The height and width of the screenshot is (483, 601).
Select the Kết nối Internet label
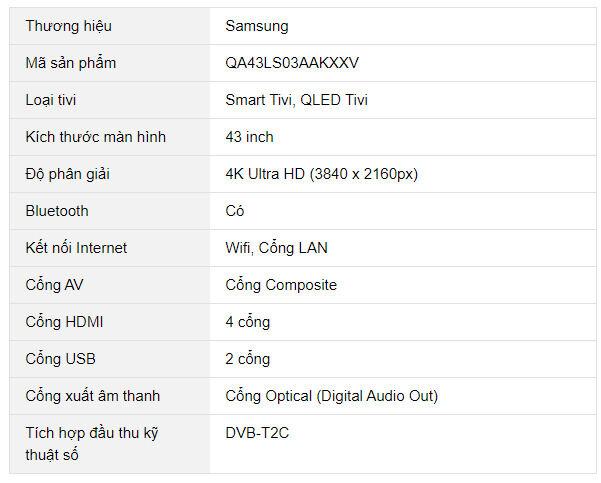(x=76, y=248)
